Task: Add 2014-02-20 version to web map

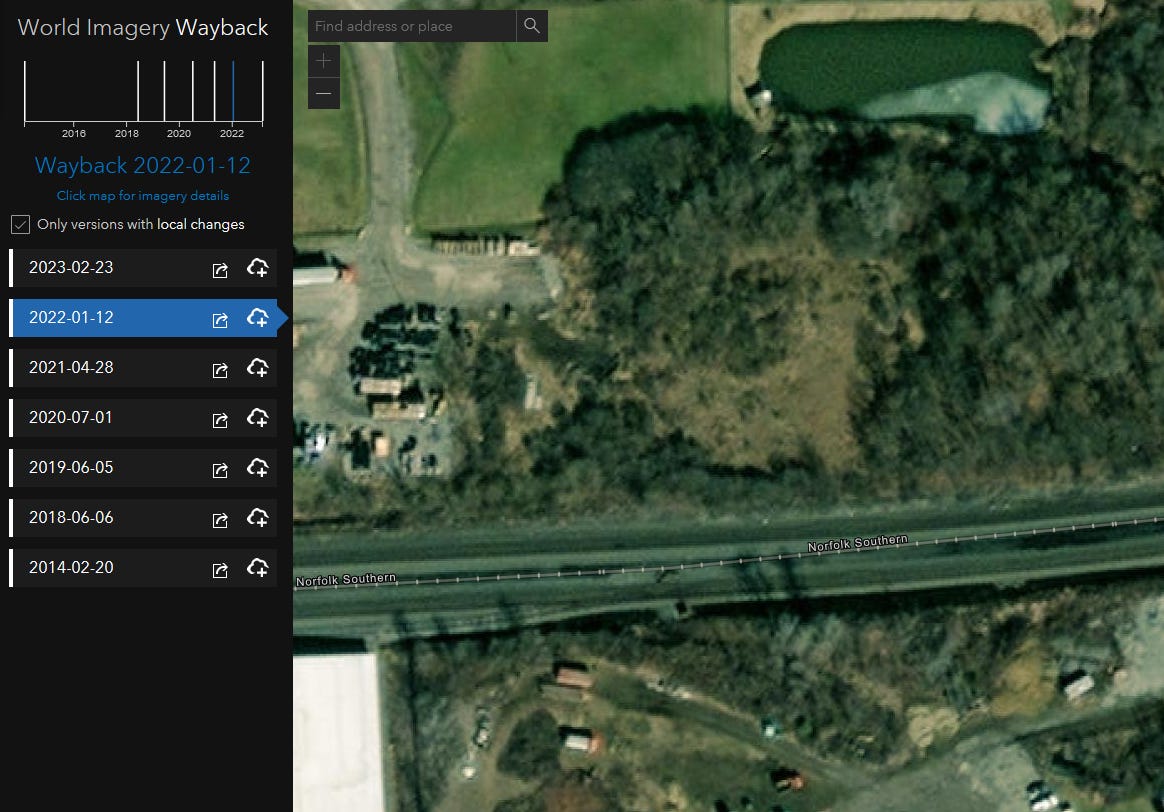Action: [258, 568]
